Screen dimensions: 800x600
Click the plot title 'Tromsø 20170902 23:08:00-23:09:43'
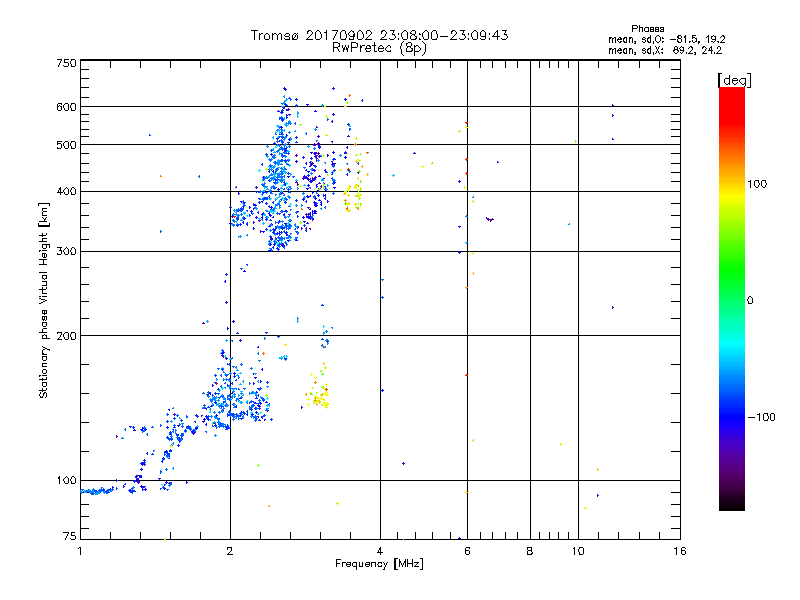[x=379, y=35]
